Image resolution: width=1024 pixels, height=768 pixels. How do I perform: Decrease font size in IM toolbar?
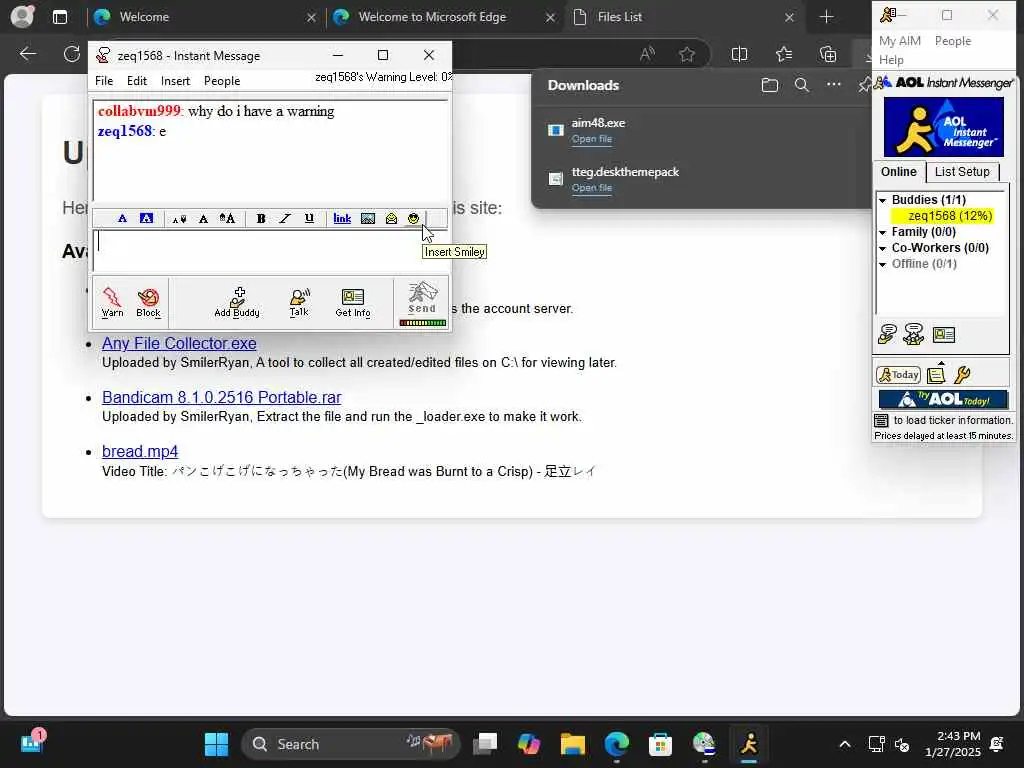coord(179,219)
